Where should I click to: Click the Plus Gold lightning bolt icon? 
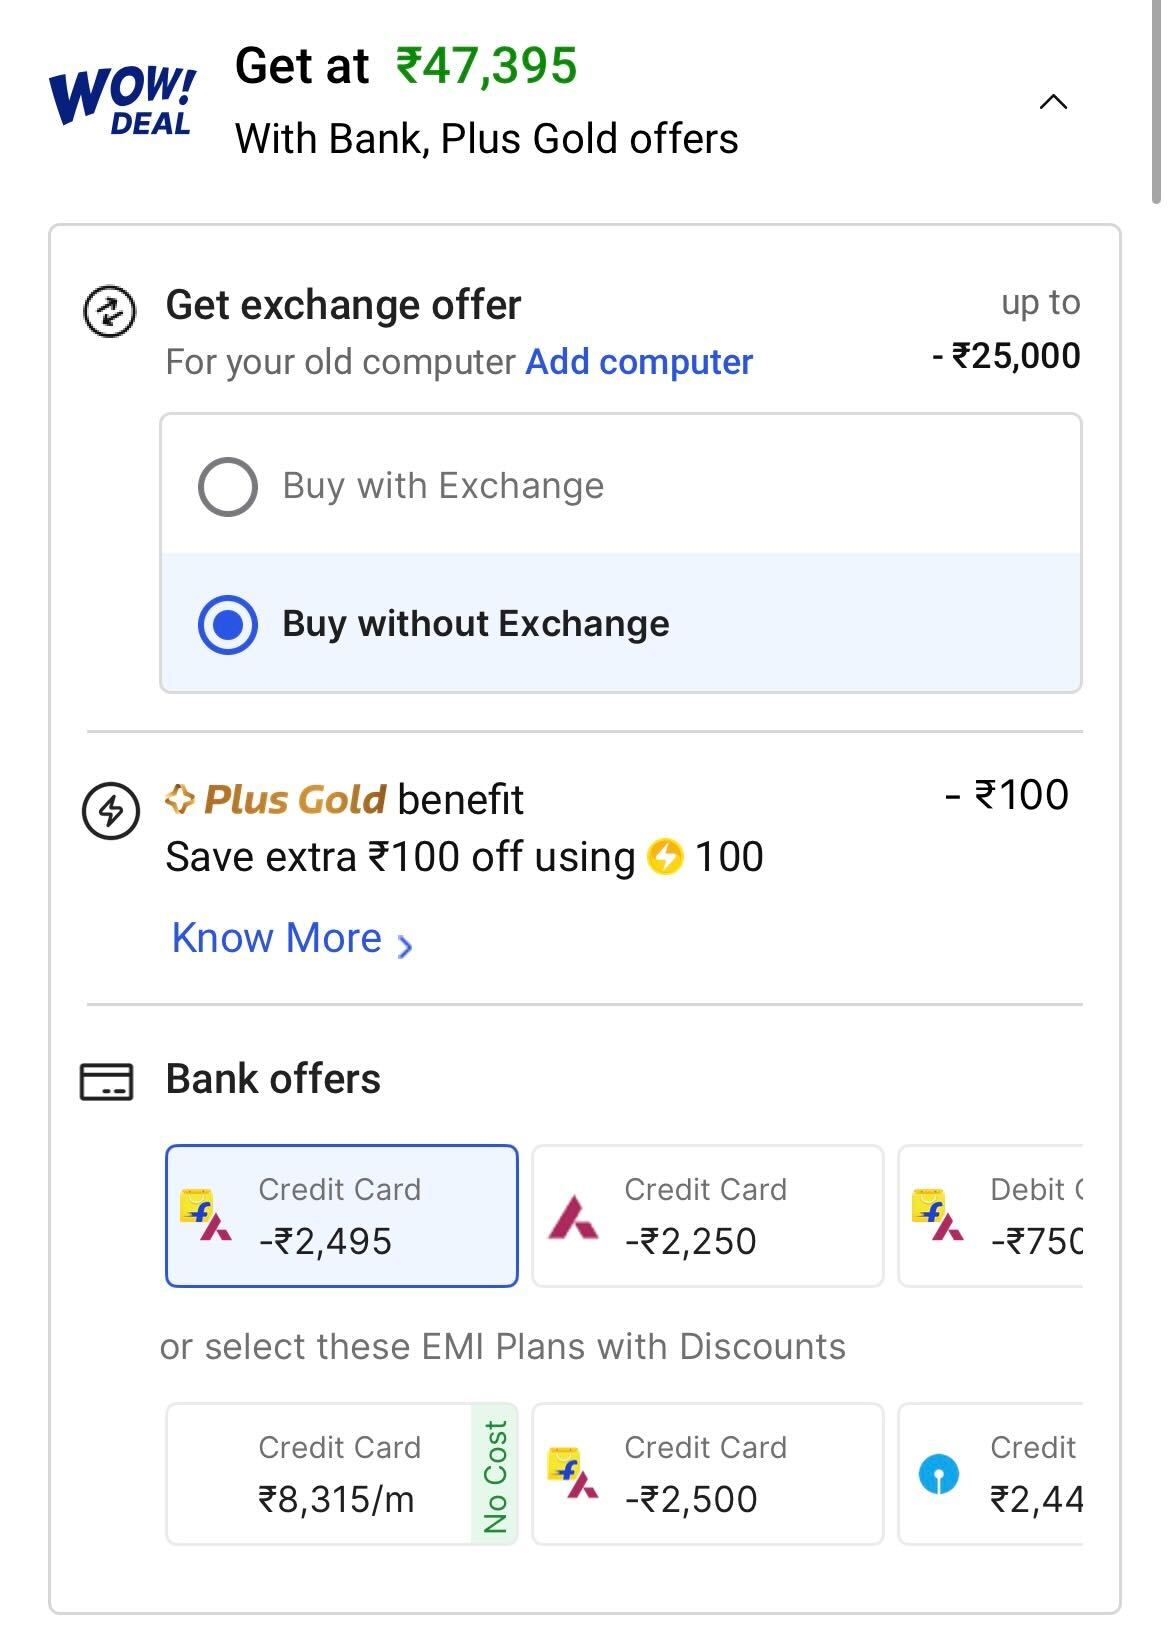coord(110,809)
